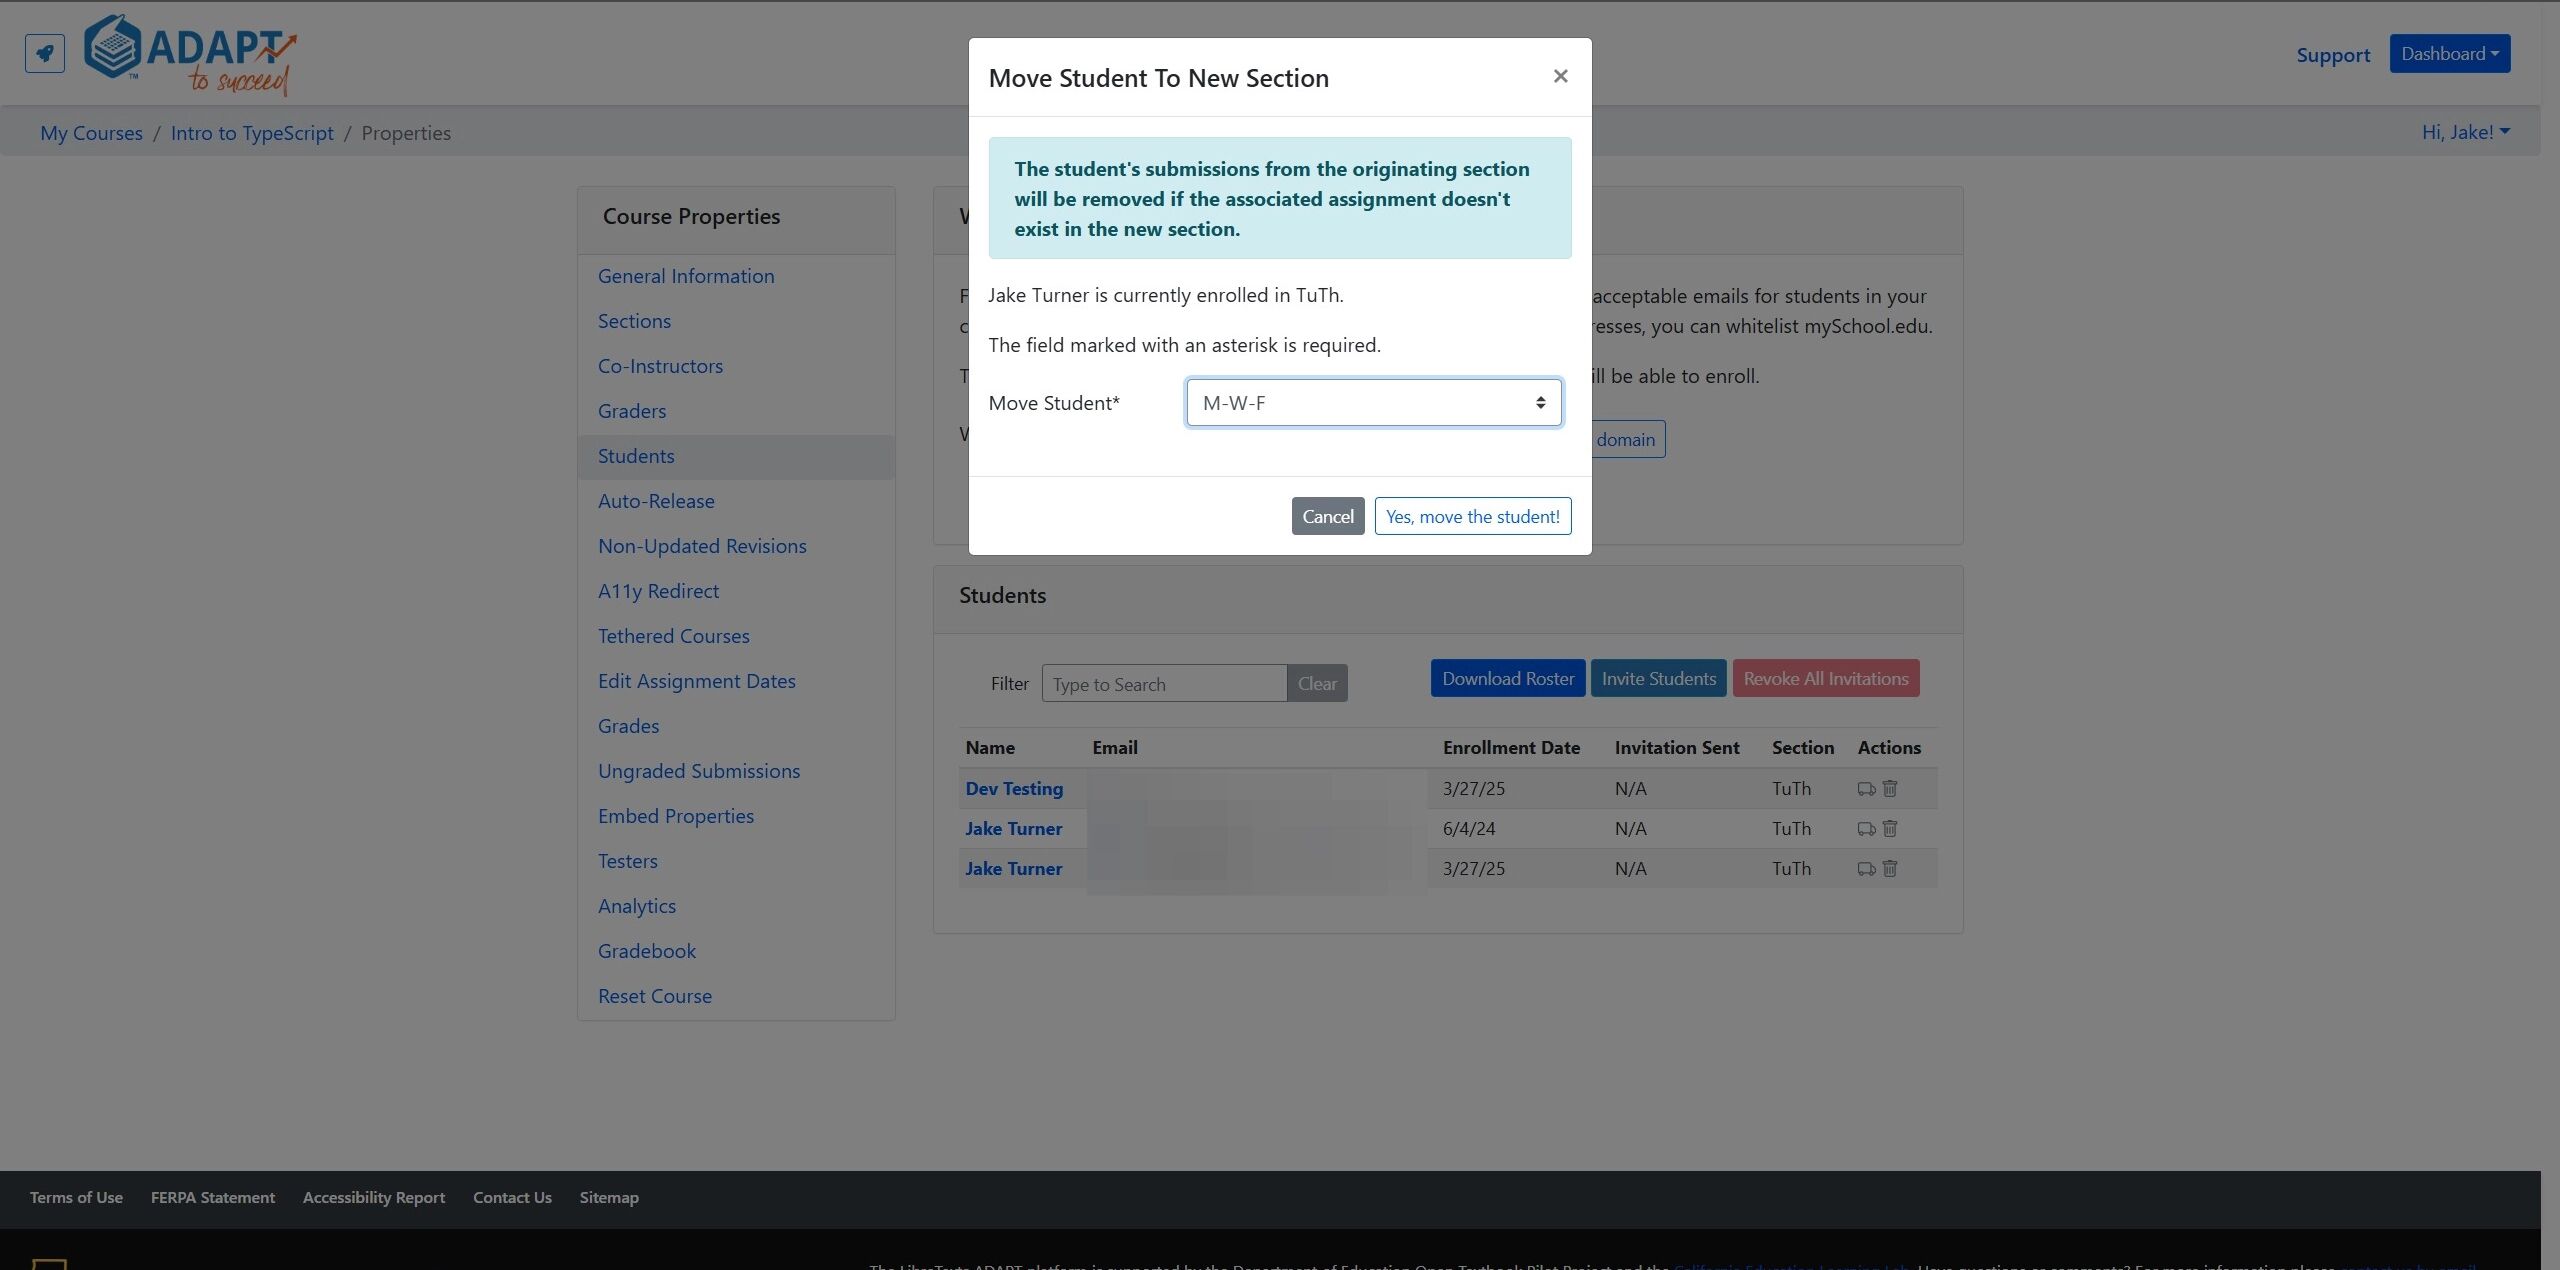This screenshot has height=1270, width=2560.
Task: Go to My Courses breadcrumb
Action: 91,133
